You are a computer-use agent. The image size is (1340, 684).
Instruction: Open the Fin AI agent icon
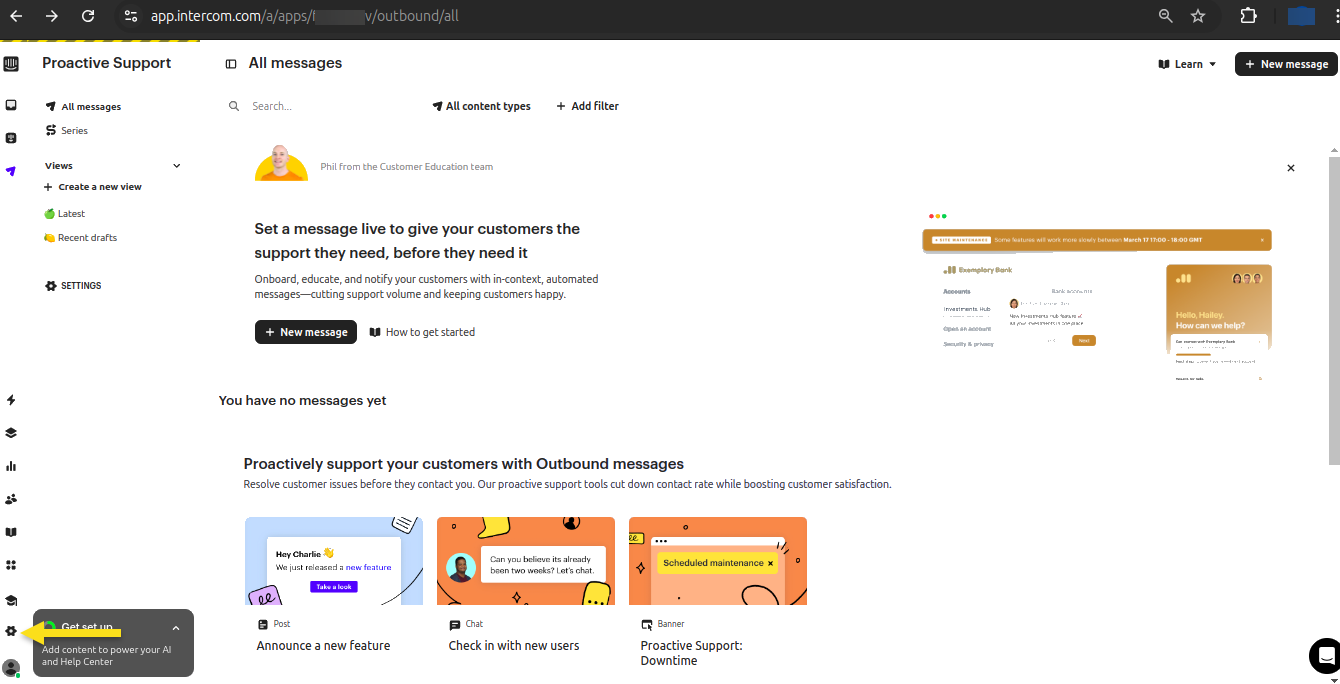[x=11, y=138]
